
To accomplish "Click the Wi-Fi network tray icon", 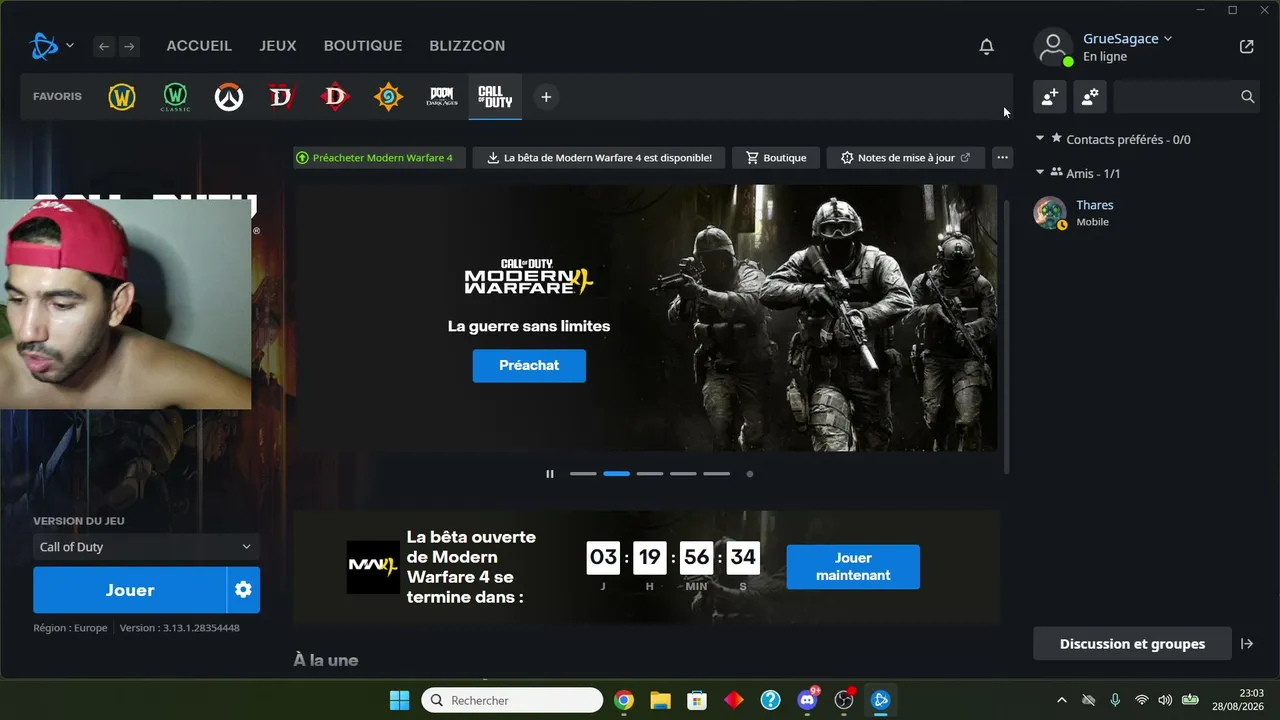I will [1141, 700].
